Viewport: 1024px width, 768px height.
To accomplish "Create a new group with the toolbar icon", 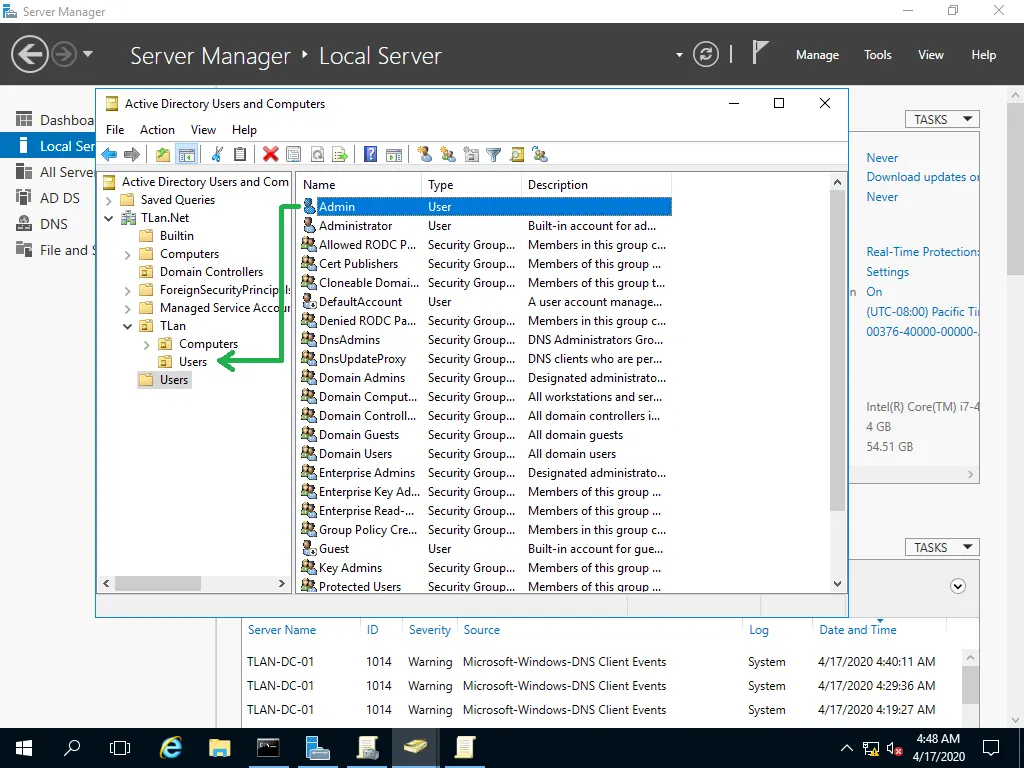I will (448, 155).
